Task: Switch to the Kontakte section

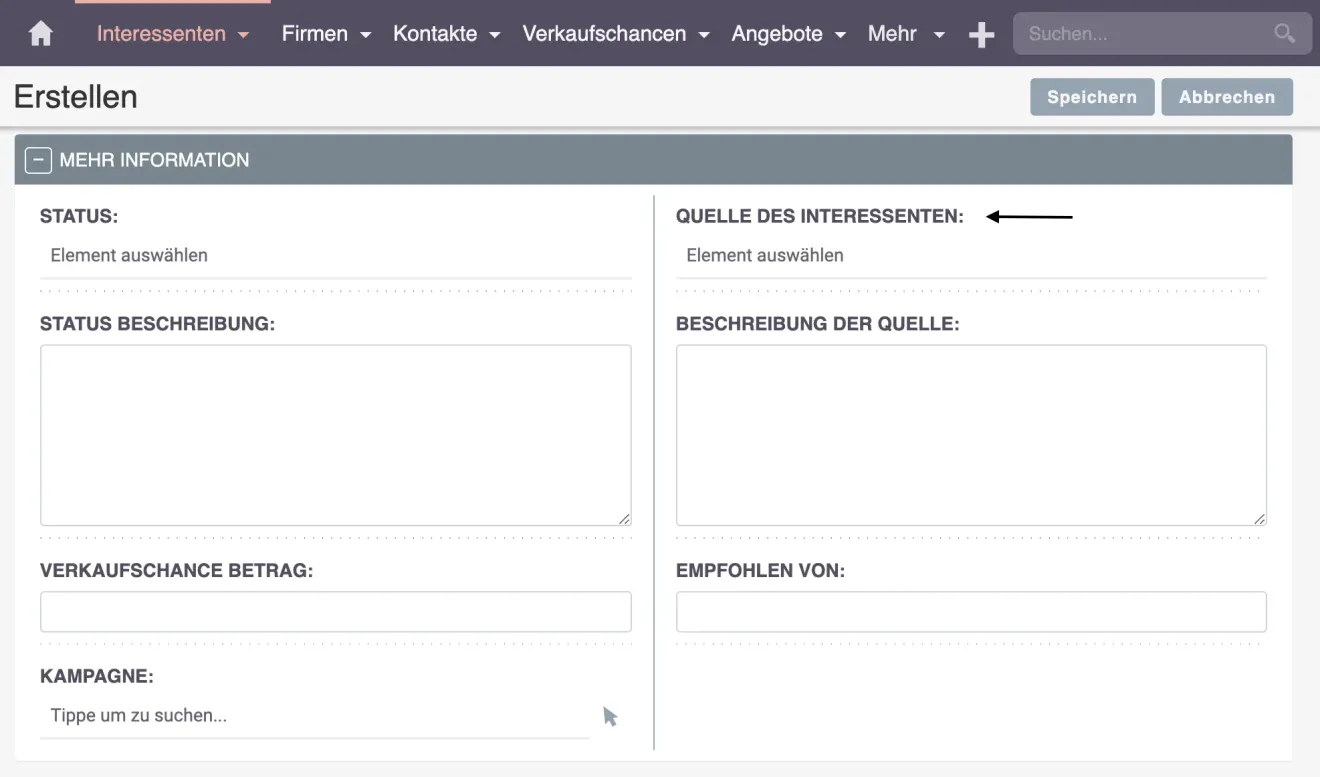Action: click(435, 33)
